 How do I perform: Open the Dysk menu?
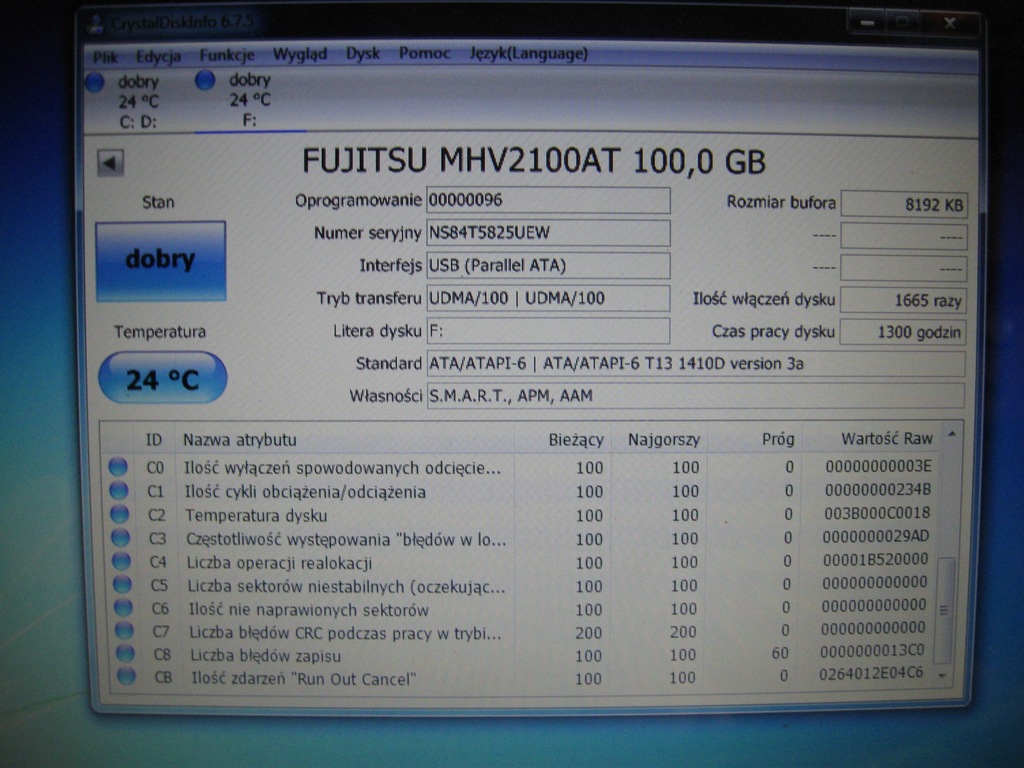(362, 54)
